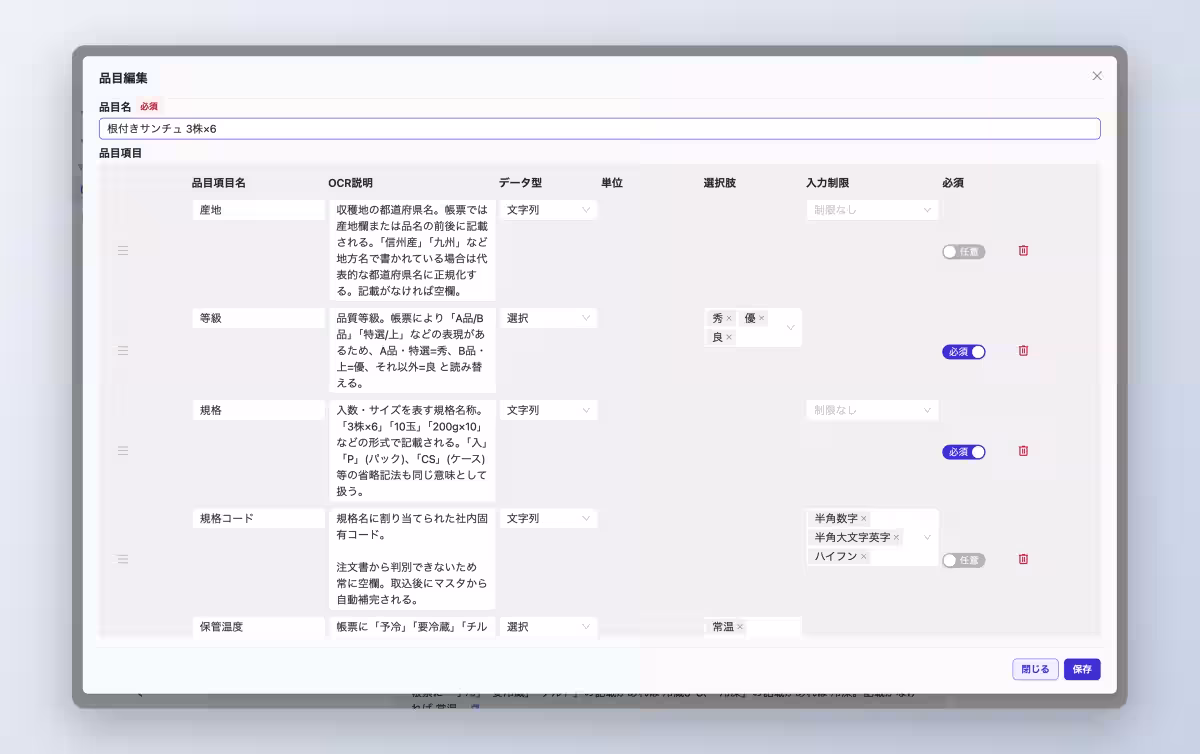The width and height of the screenshot is (1200, 754).
Task: Grab the drag handle for 等級 row
Action: [123, 351]
